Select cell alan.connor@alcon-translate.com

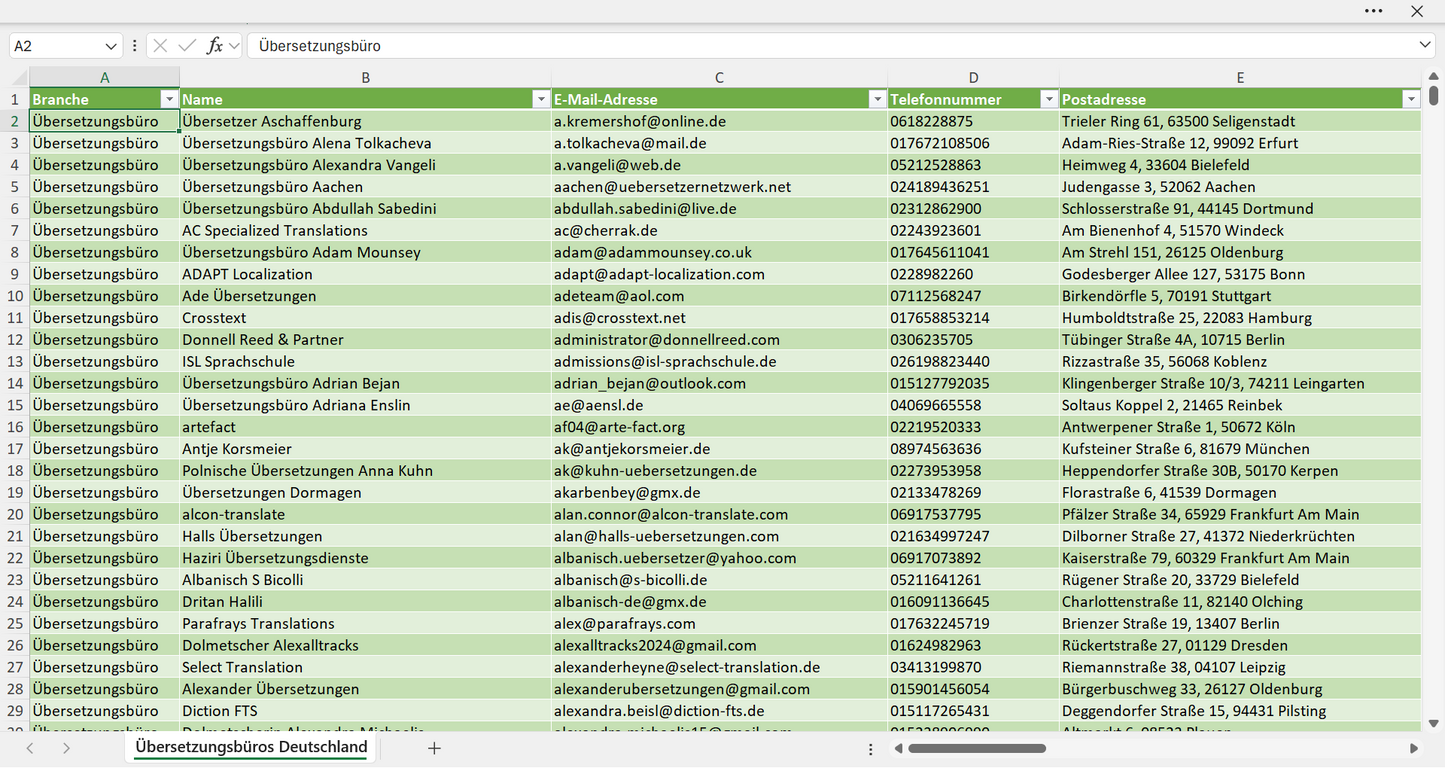[x=719, y=514]
